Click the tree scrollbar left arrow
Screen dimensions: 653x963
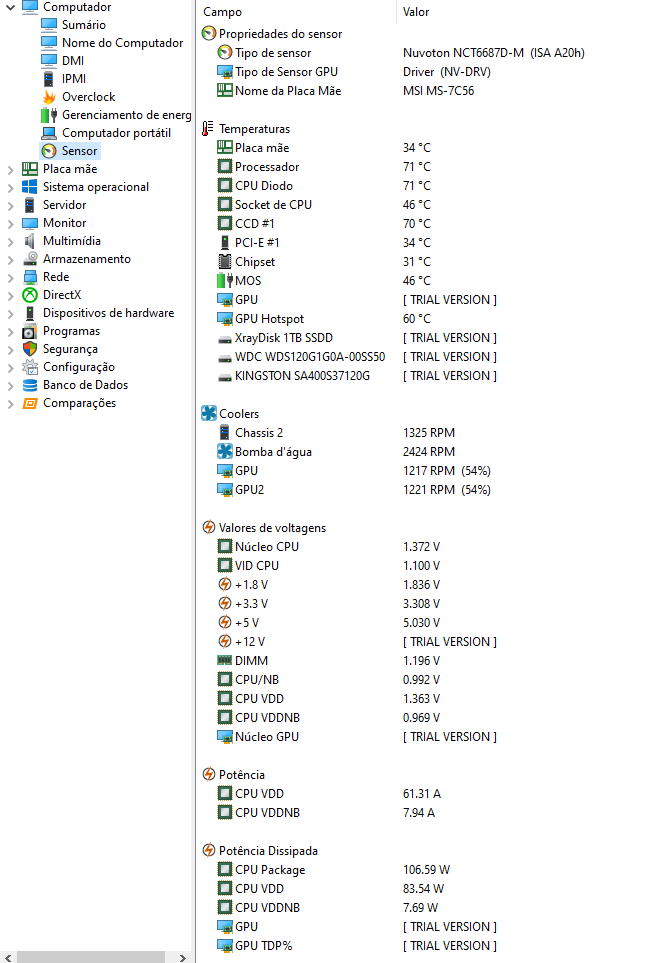click(8, 957)
